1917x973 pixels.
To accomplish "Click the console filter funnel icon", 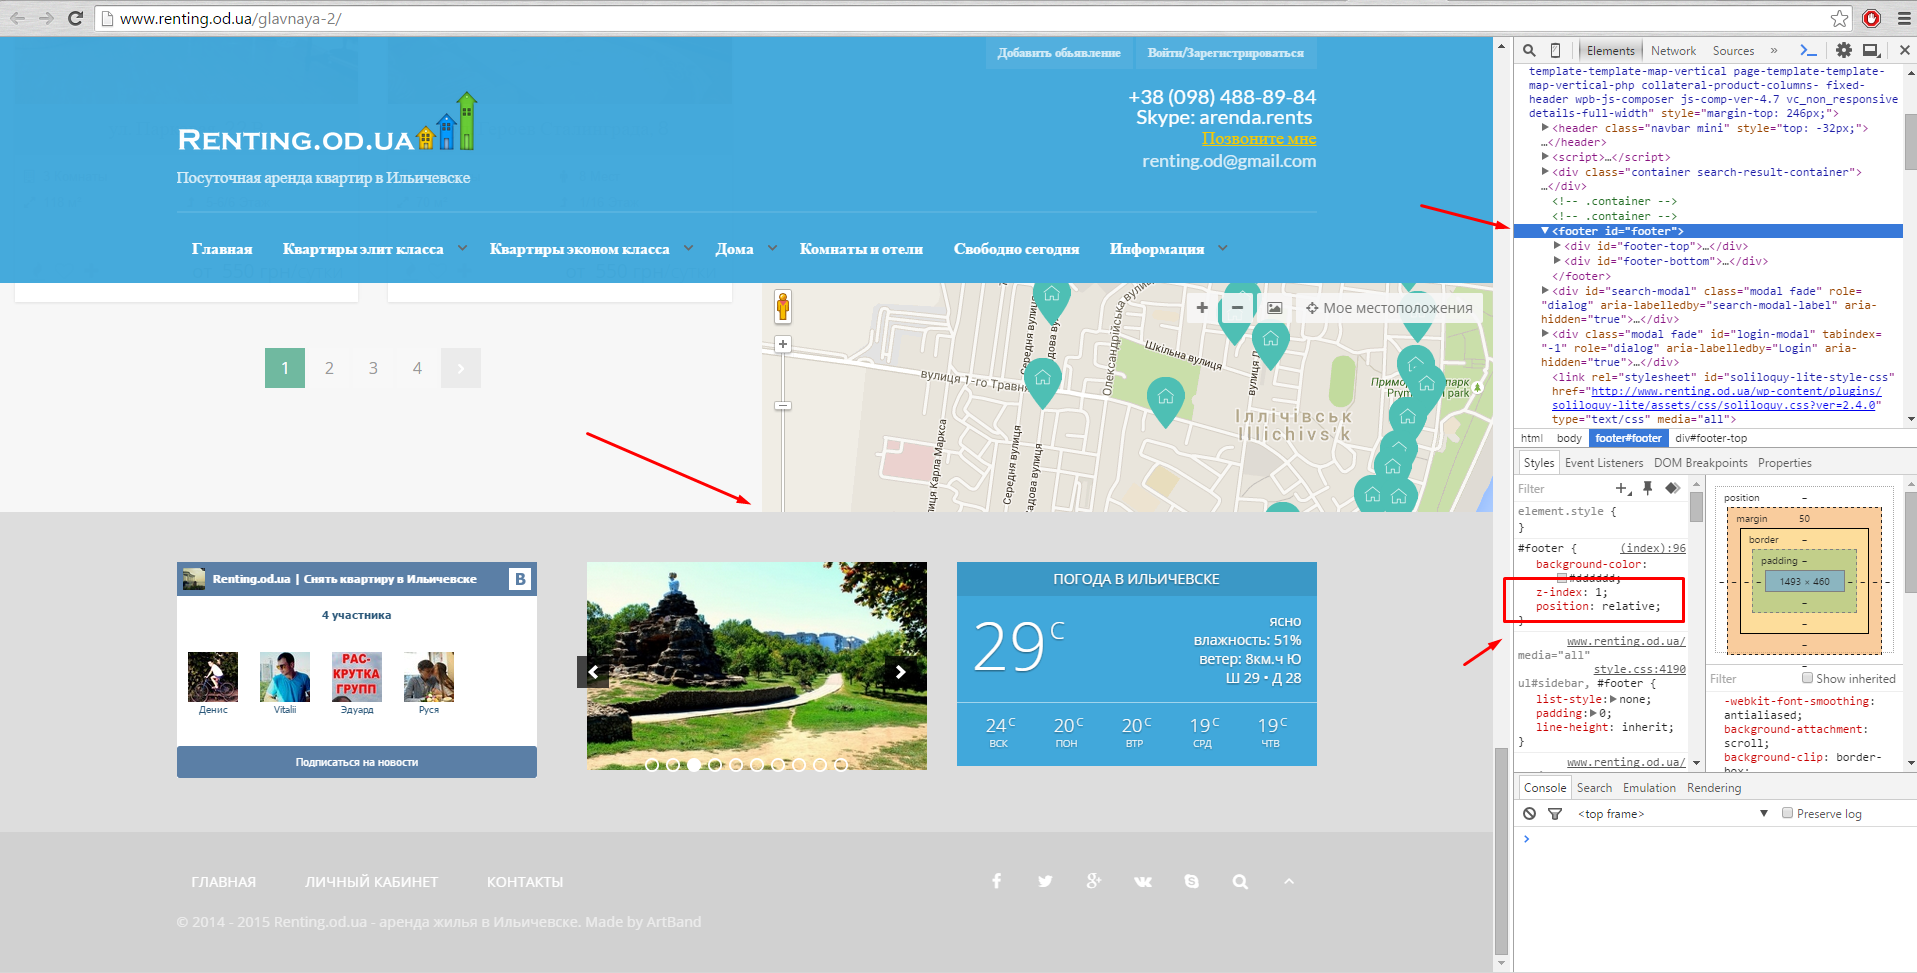I will (1555, 814).
